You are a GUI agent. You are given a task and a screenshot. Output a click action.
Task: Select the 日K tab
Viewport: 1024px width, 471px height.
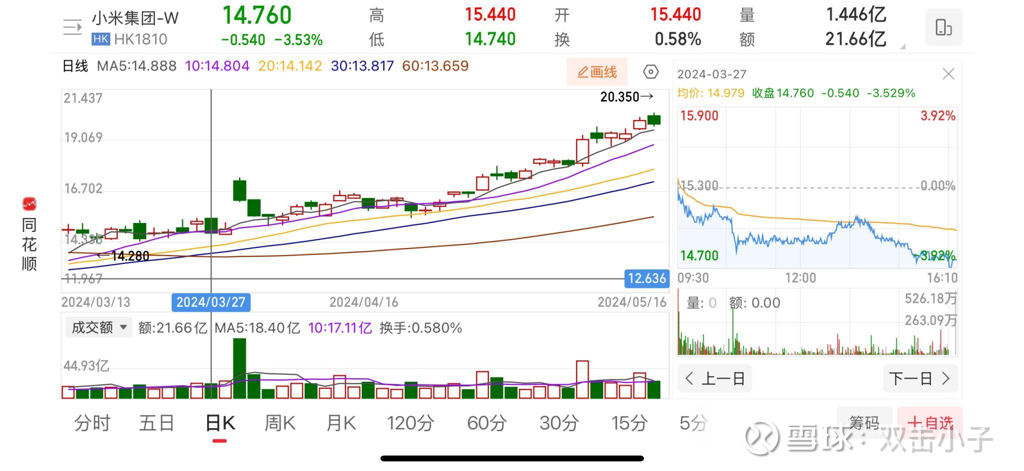219,423
